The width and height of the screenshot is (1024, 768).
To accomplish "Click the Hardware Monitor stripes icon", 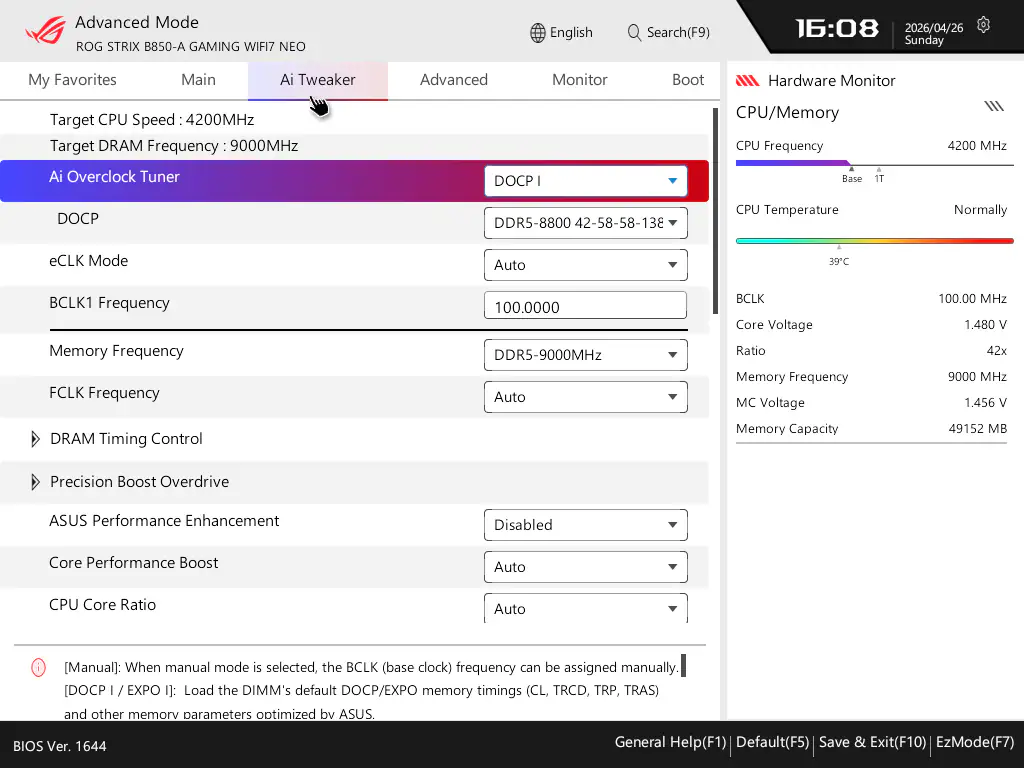I will tap(748, 80).
